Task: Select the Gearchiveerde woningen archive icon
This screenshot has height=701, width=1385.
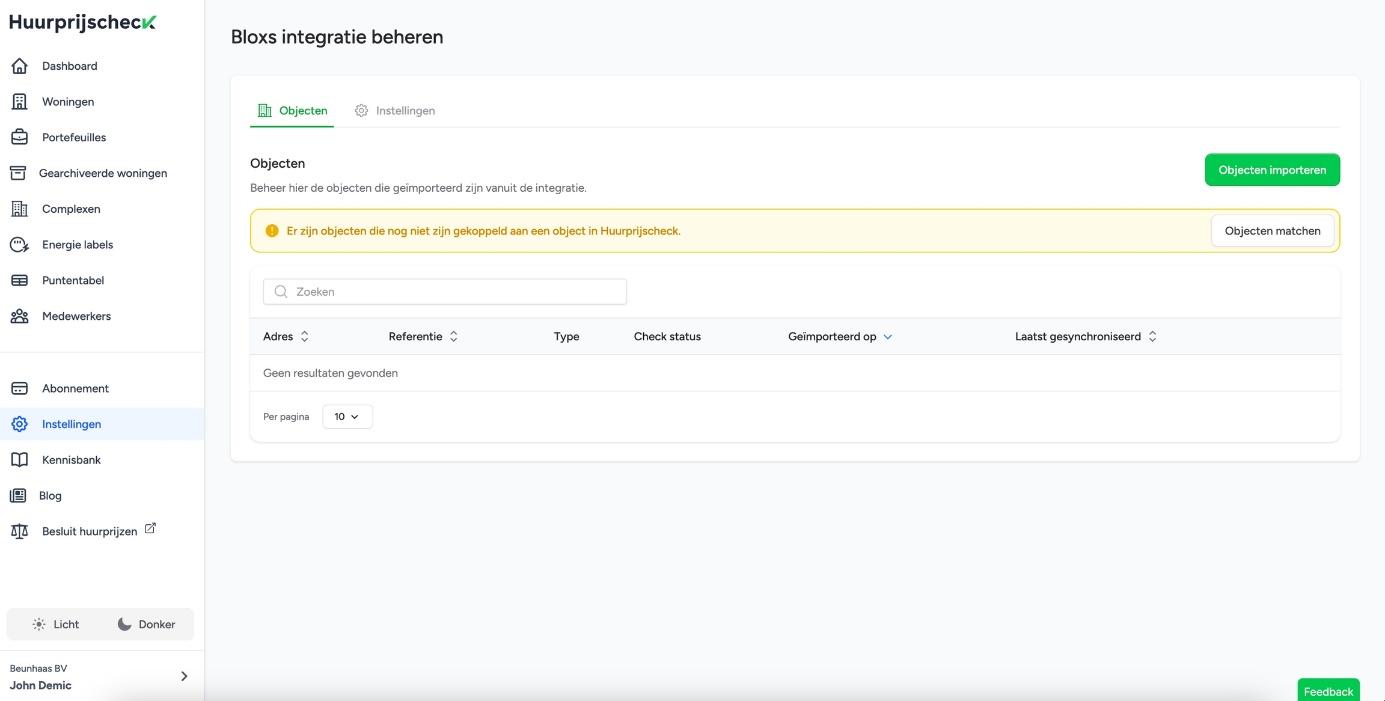Action: pos(18,173)
